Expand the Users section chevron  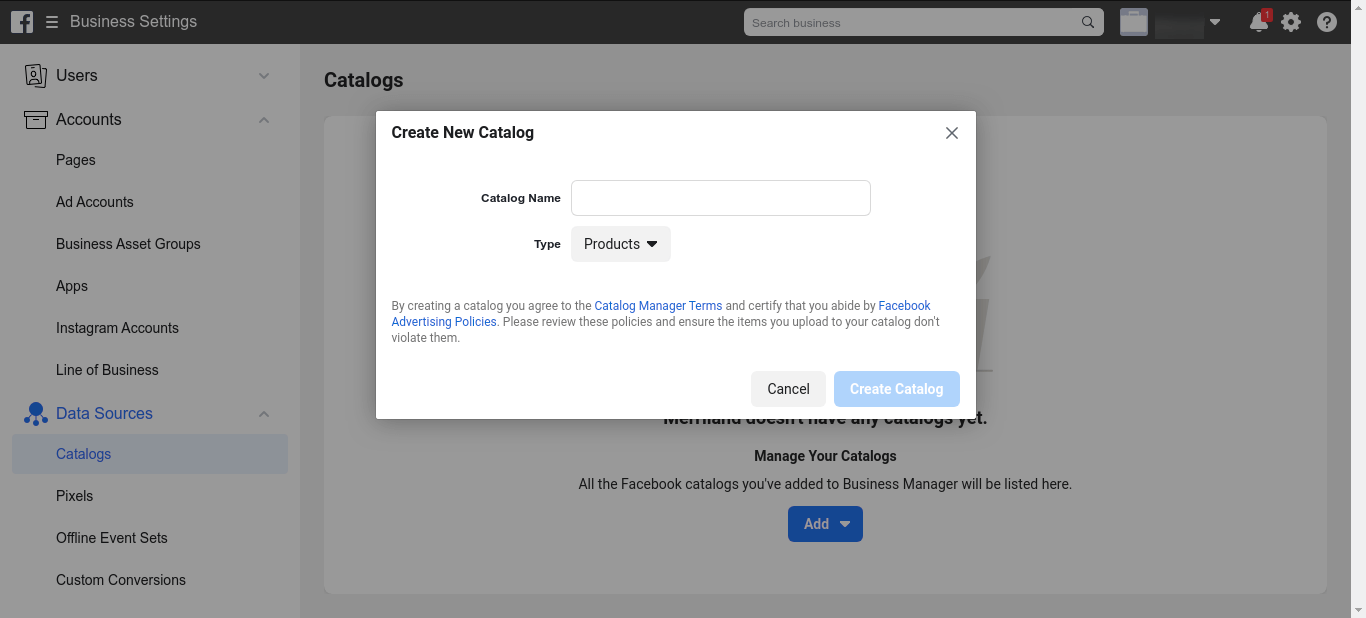264,76
